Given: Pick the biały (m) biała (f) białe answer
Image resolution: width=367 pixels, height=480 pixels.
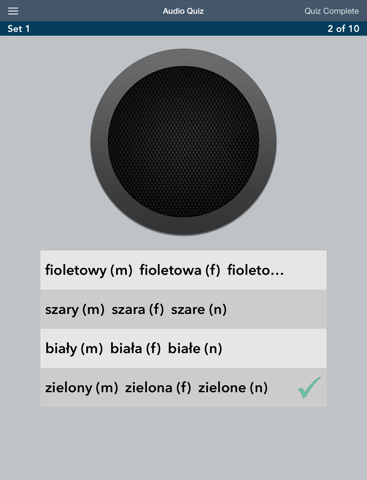Looking at the screenshot, I should 183,349.
